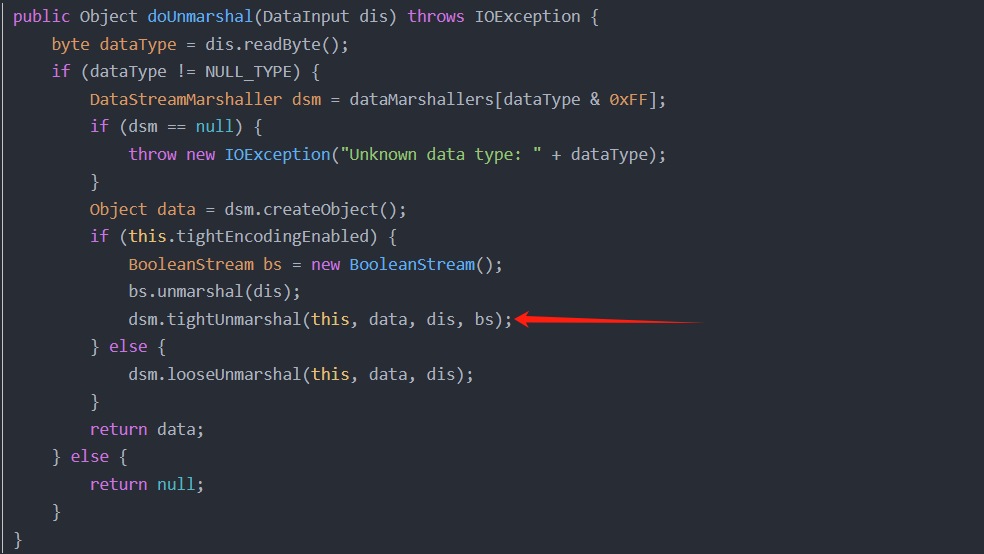
Task: Click 'byte dataType = dis.readByte();' line
Action: click(x=200, y=45)
